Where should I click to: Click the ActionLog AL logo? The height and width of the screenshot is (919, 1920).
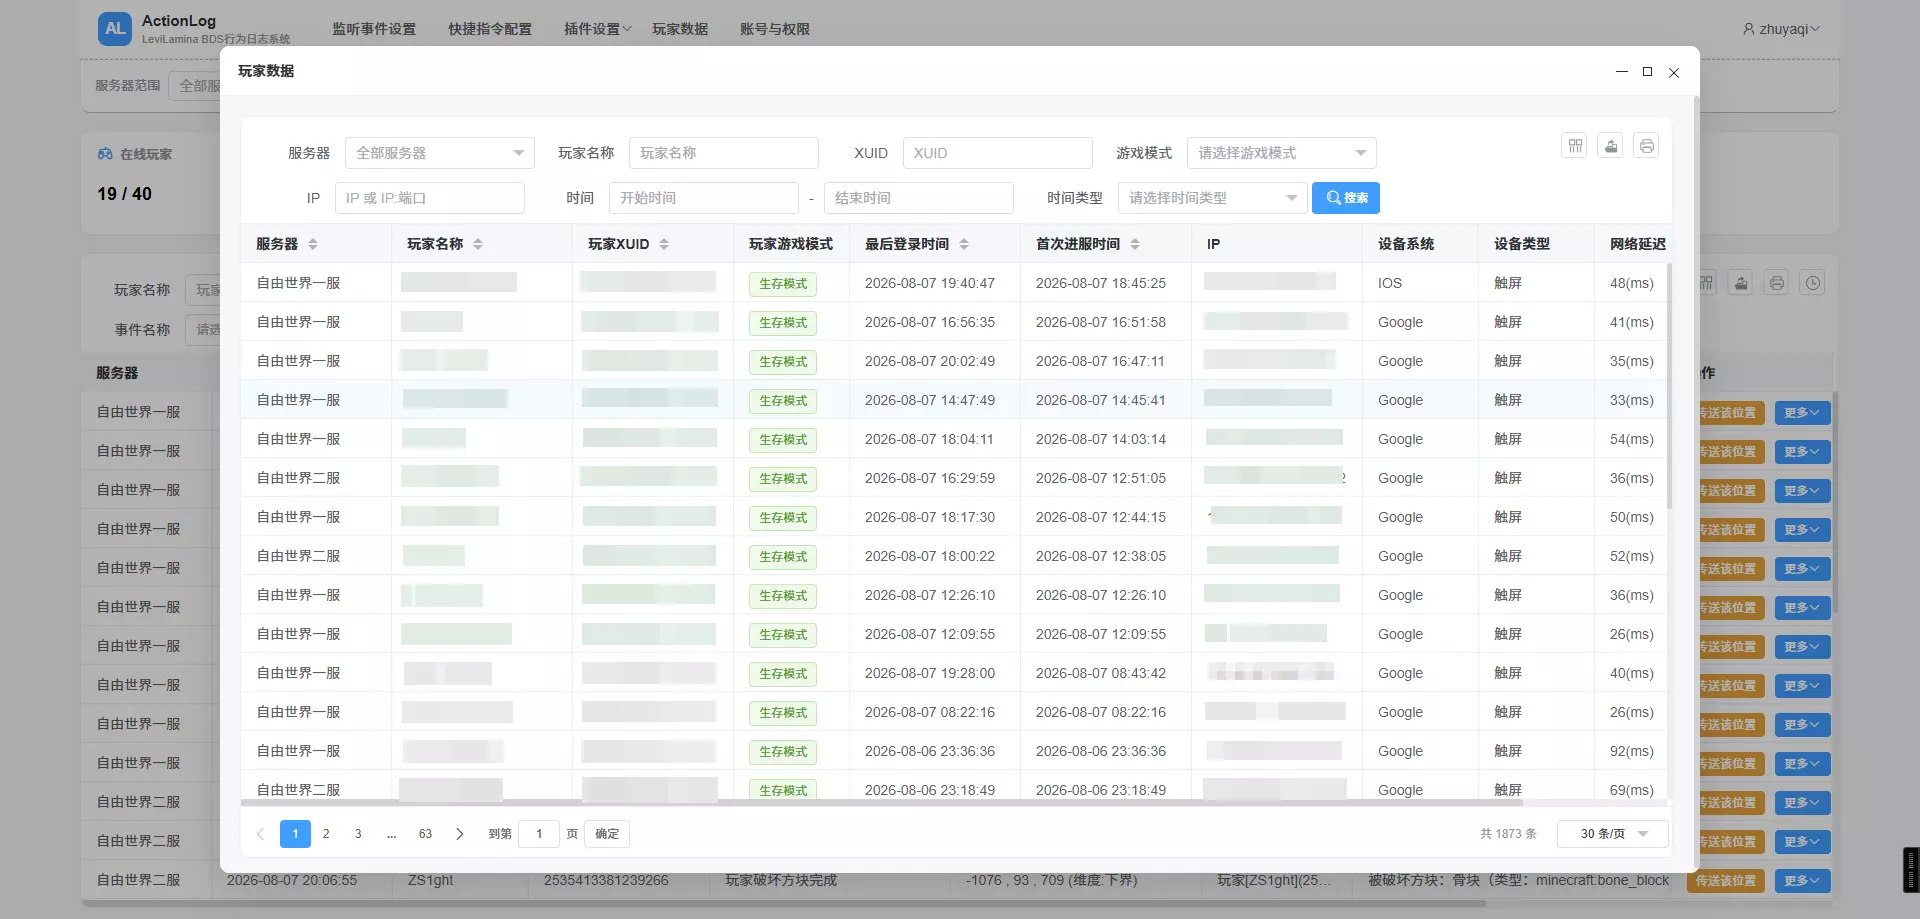(115, 29)
